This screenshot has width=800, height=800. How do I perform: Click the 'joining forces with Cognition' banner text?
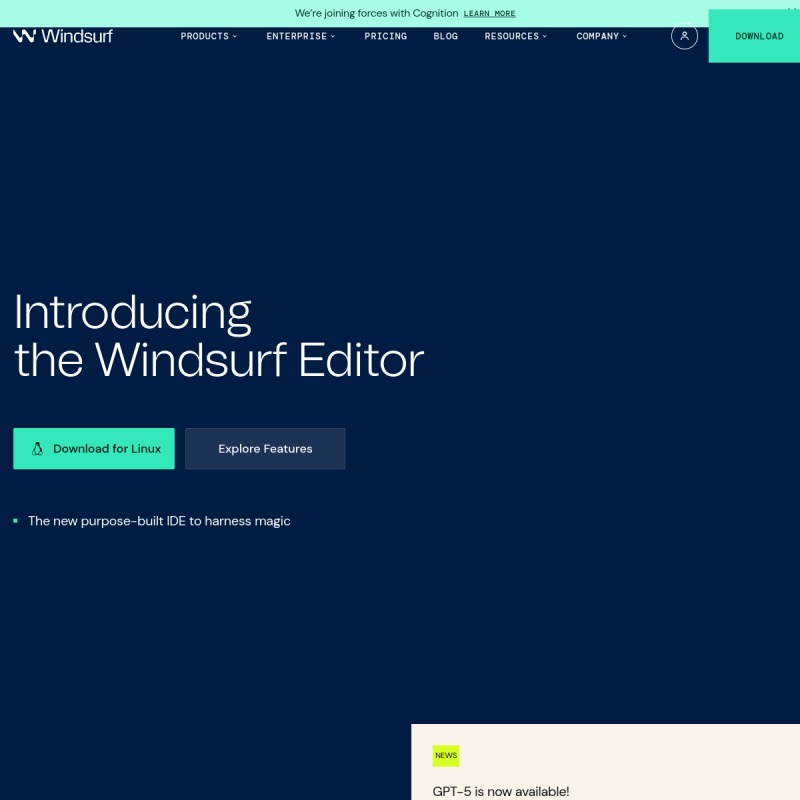(376, 13)
